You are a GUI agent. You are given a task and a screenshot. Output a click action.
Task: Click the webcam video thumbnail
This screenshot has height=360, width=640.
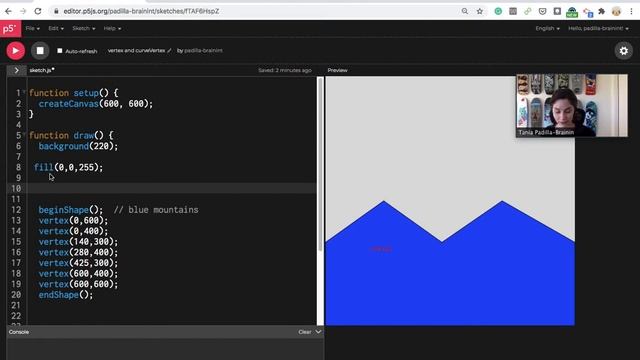coord(572,105)
